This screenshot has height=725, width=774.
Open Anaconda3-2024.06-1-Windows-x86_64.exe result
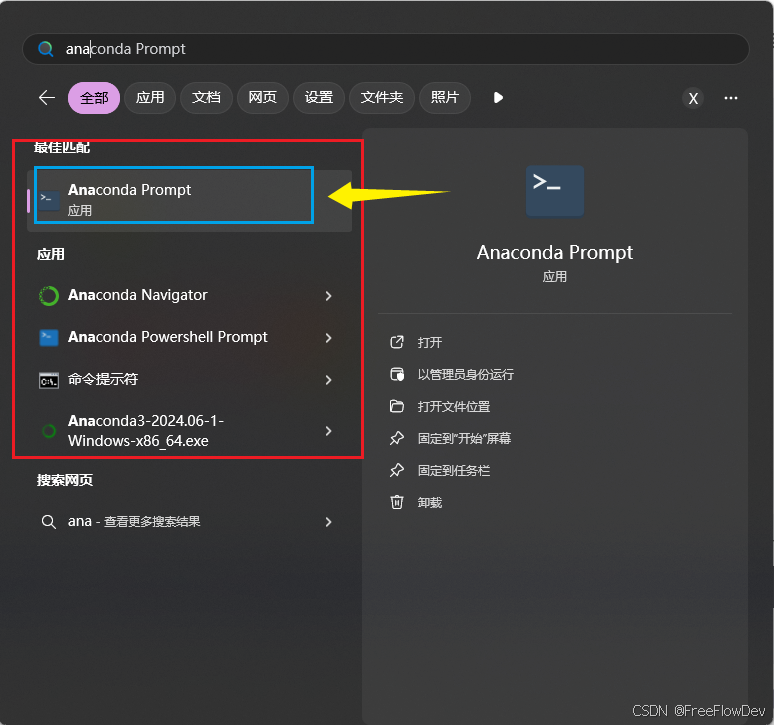(x=190, y=431)
